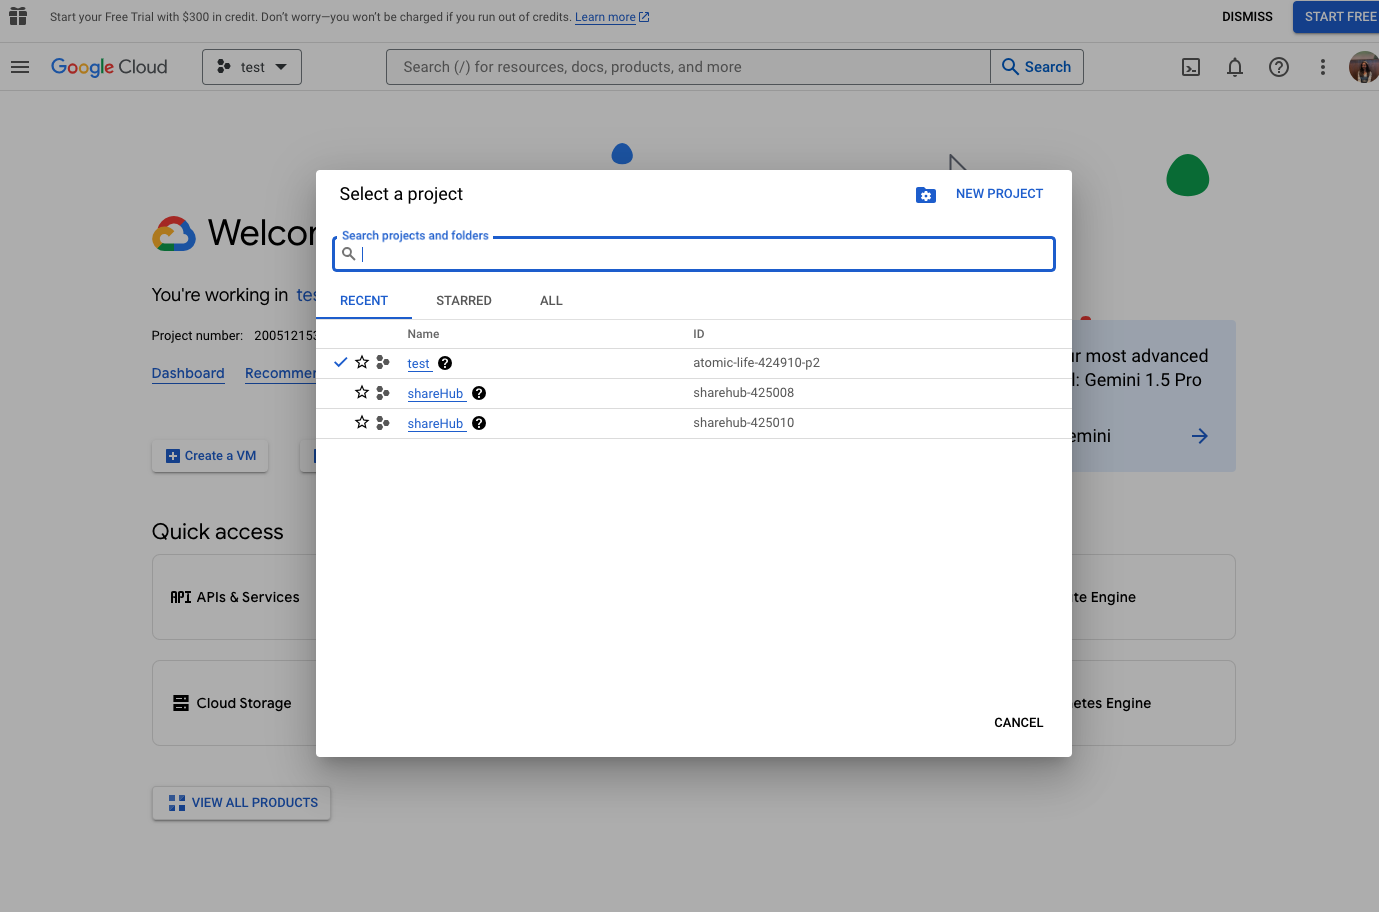Star the shareHub project sharehub-425010
This screenshot has width=1379, height=912.
362,422
